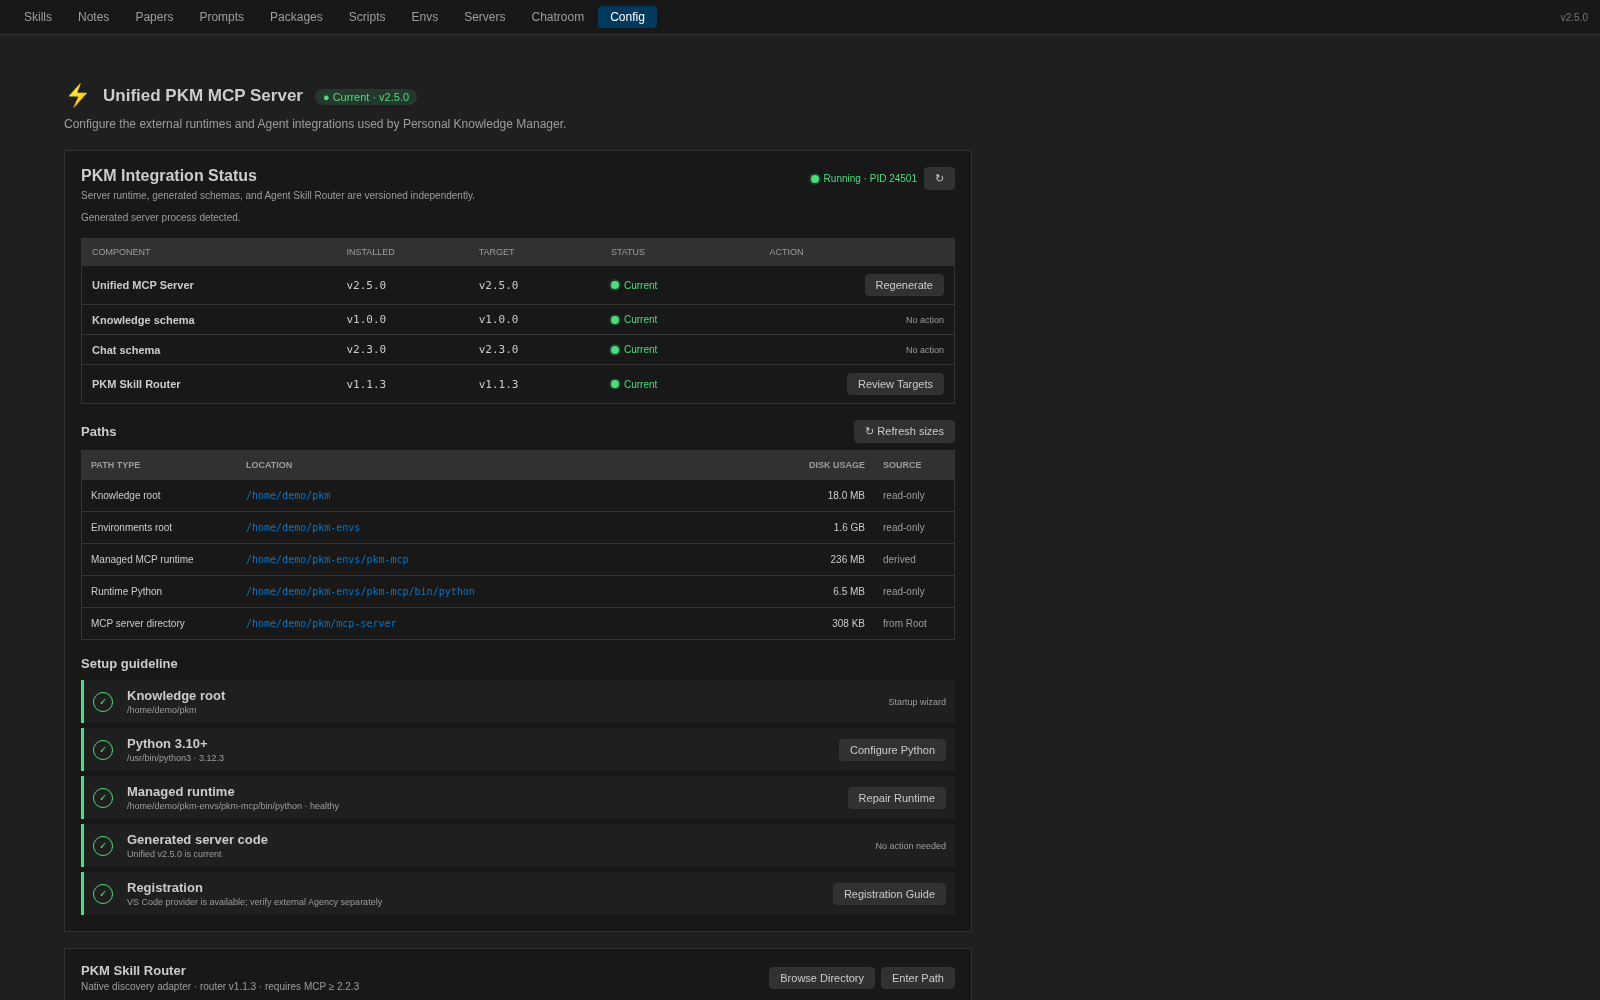Click the Configure Python button

(x=892, y=750)
